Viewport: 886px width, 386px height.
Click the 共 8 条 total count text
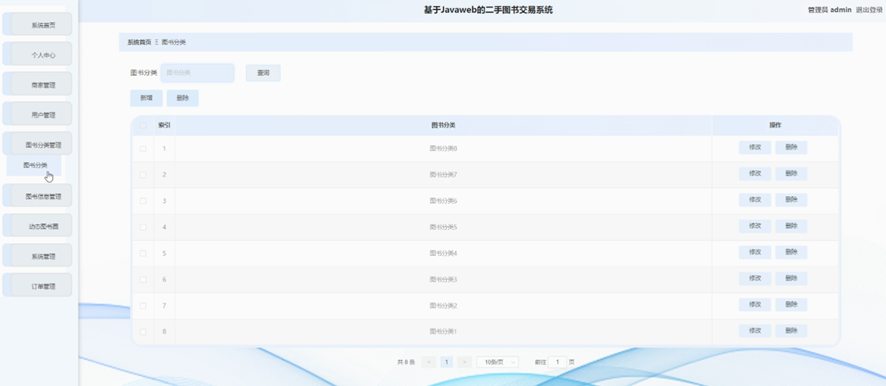tap(406, 362)
